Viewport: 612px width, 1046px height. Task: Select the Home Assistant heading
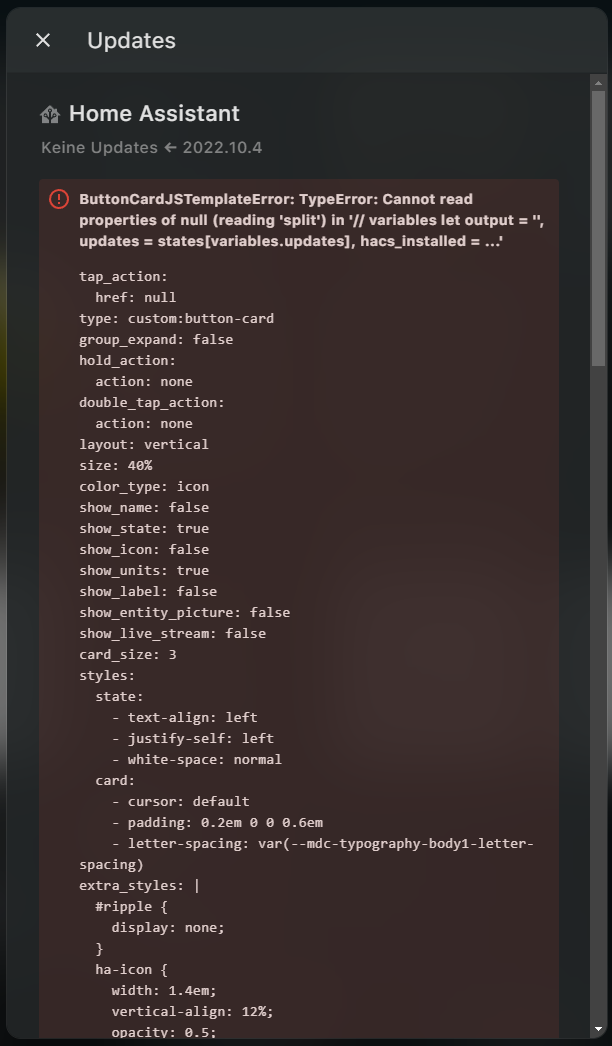tap(154, 114)
